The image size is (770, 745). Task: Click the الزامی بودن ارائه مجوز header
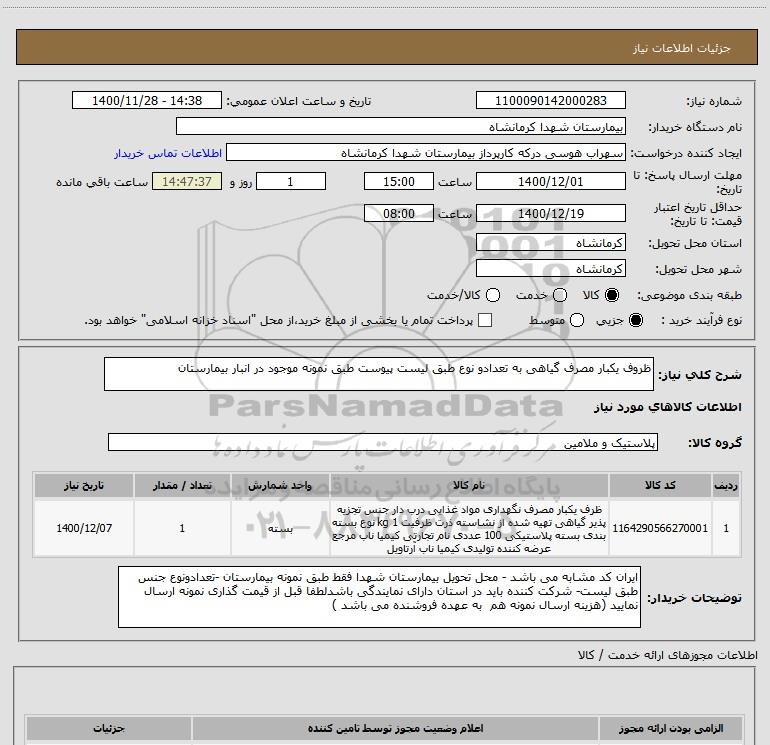670,728
